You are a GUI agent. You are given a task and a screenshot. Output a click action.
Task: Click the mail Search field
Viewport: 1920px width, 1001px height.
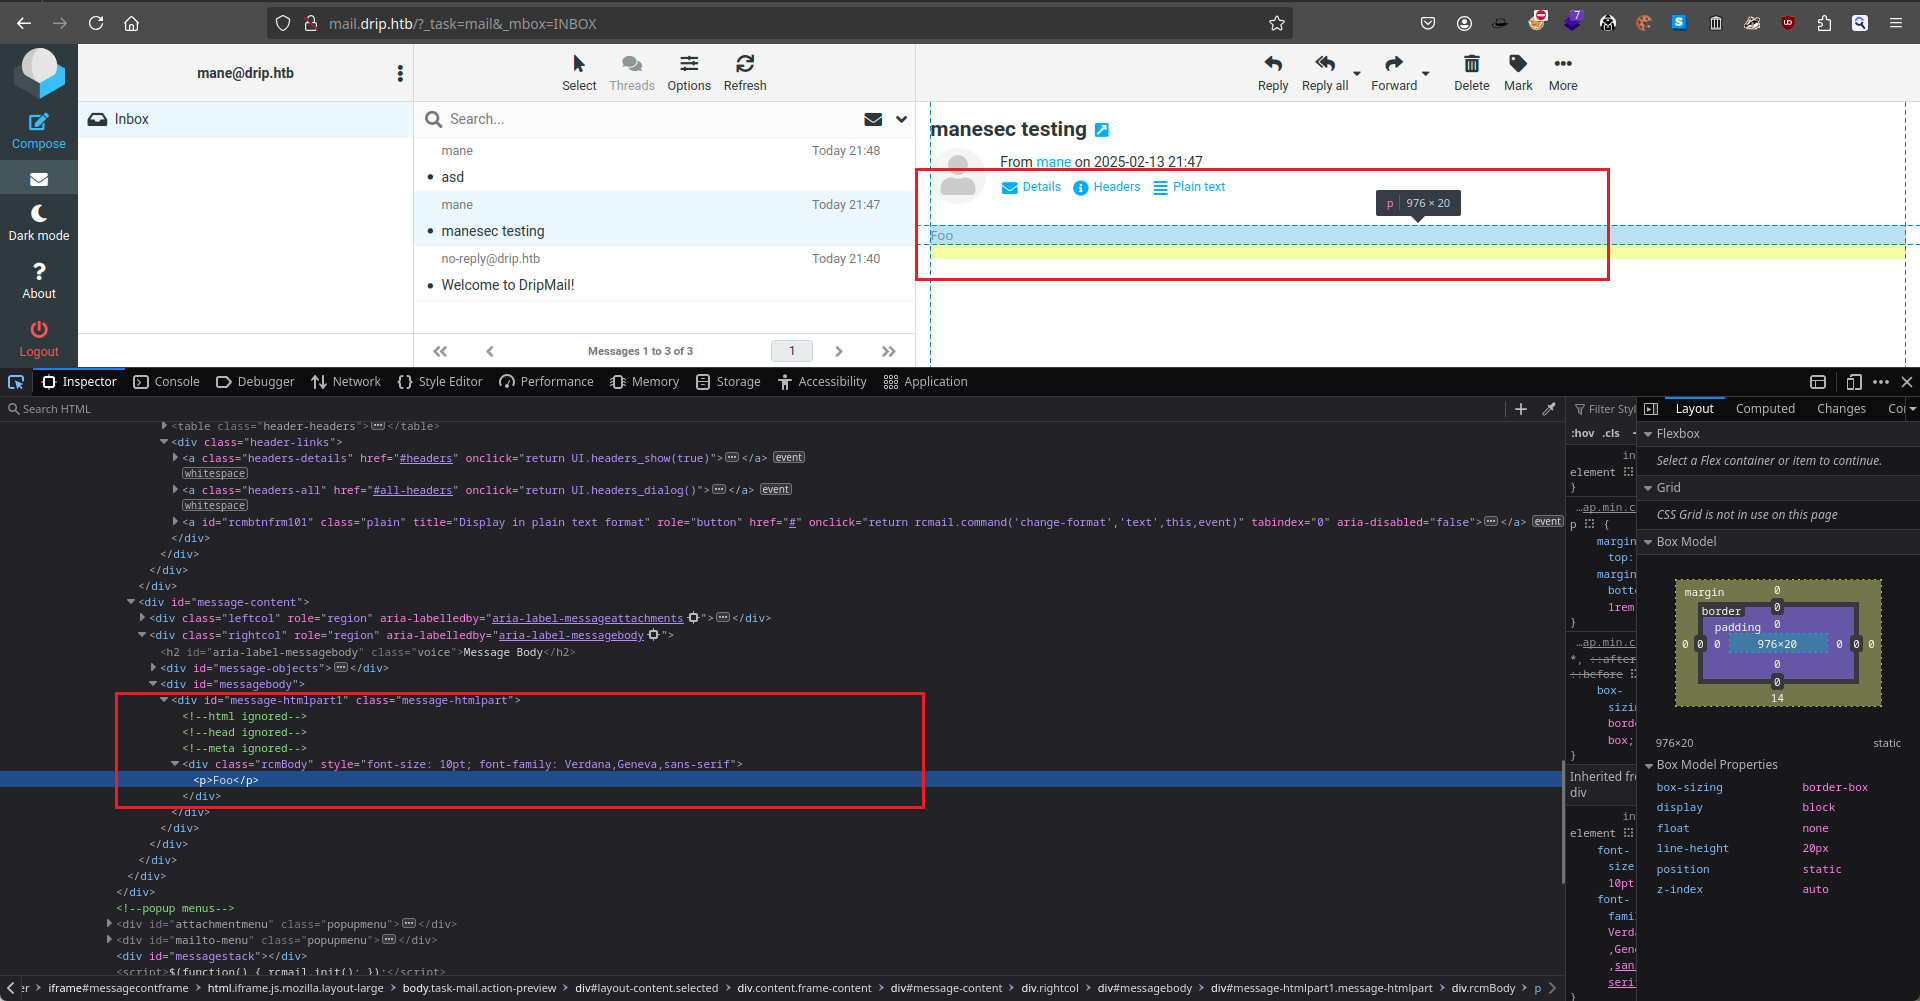640,119
